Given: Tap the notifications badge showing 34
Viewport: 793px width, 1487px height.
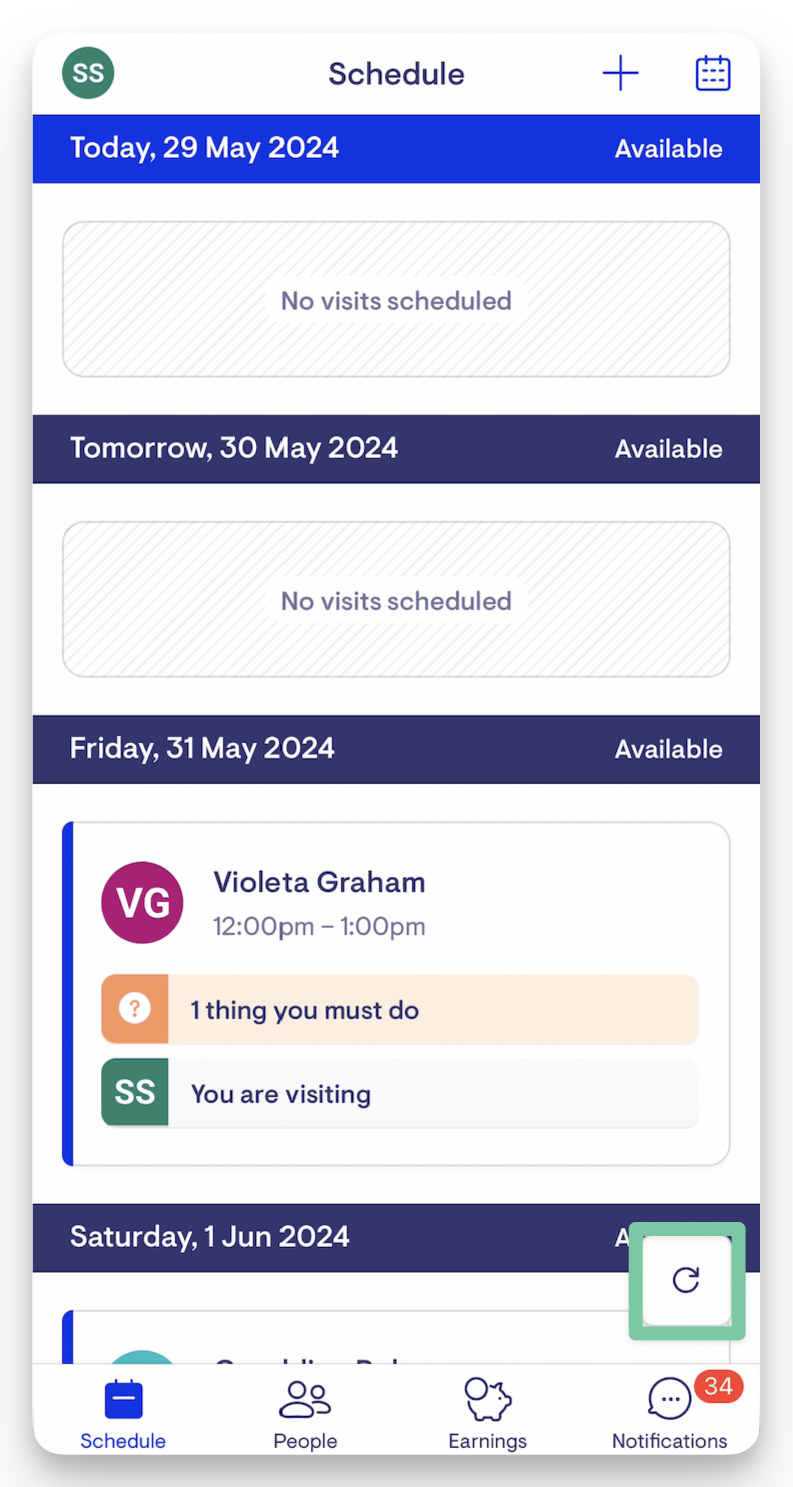Looking at the screenshot, I should pyautogui.click(x=718, y=1387).
